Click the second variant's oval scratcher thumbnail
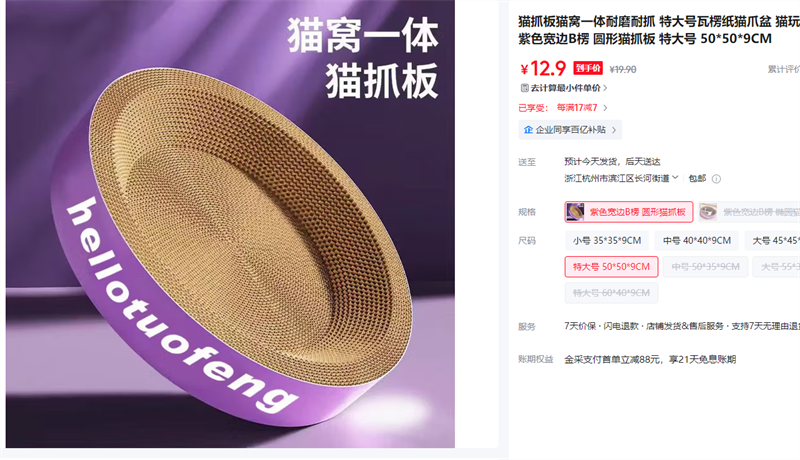 708,212
